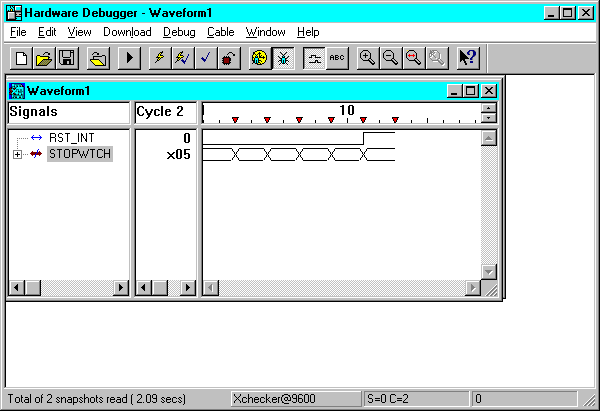This screenshot has width=600, height=411.
Task: Open the Window menu
Action: 266,32
